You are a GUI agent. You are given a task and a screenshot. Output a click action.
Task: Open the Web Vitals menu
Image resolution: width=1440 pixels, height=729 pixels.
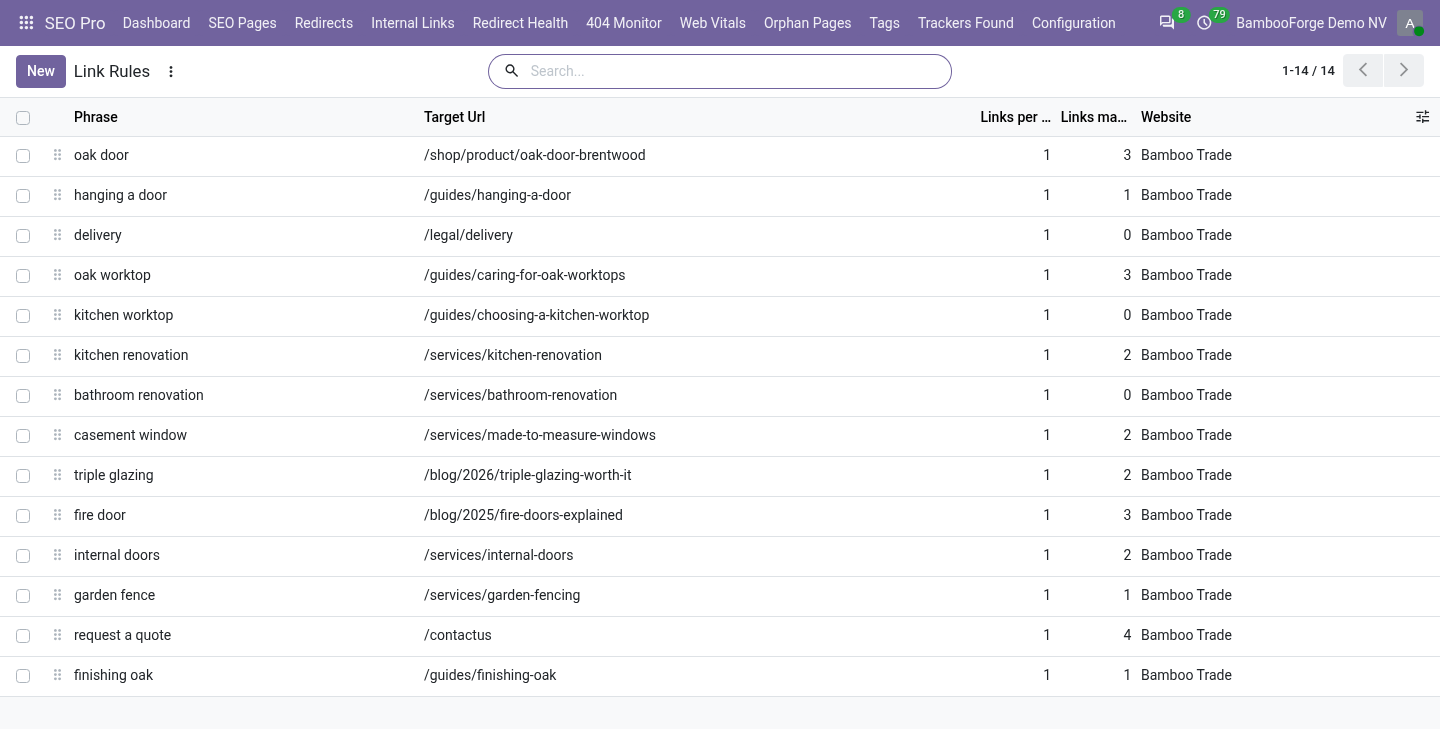pyautogui.click(x=712, y=23)
